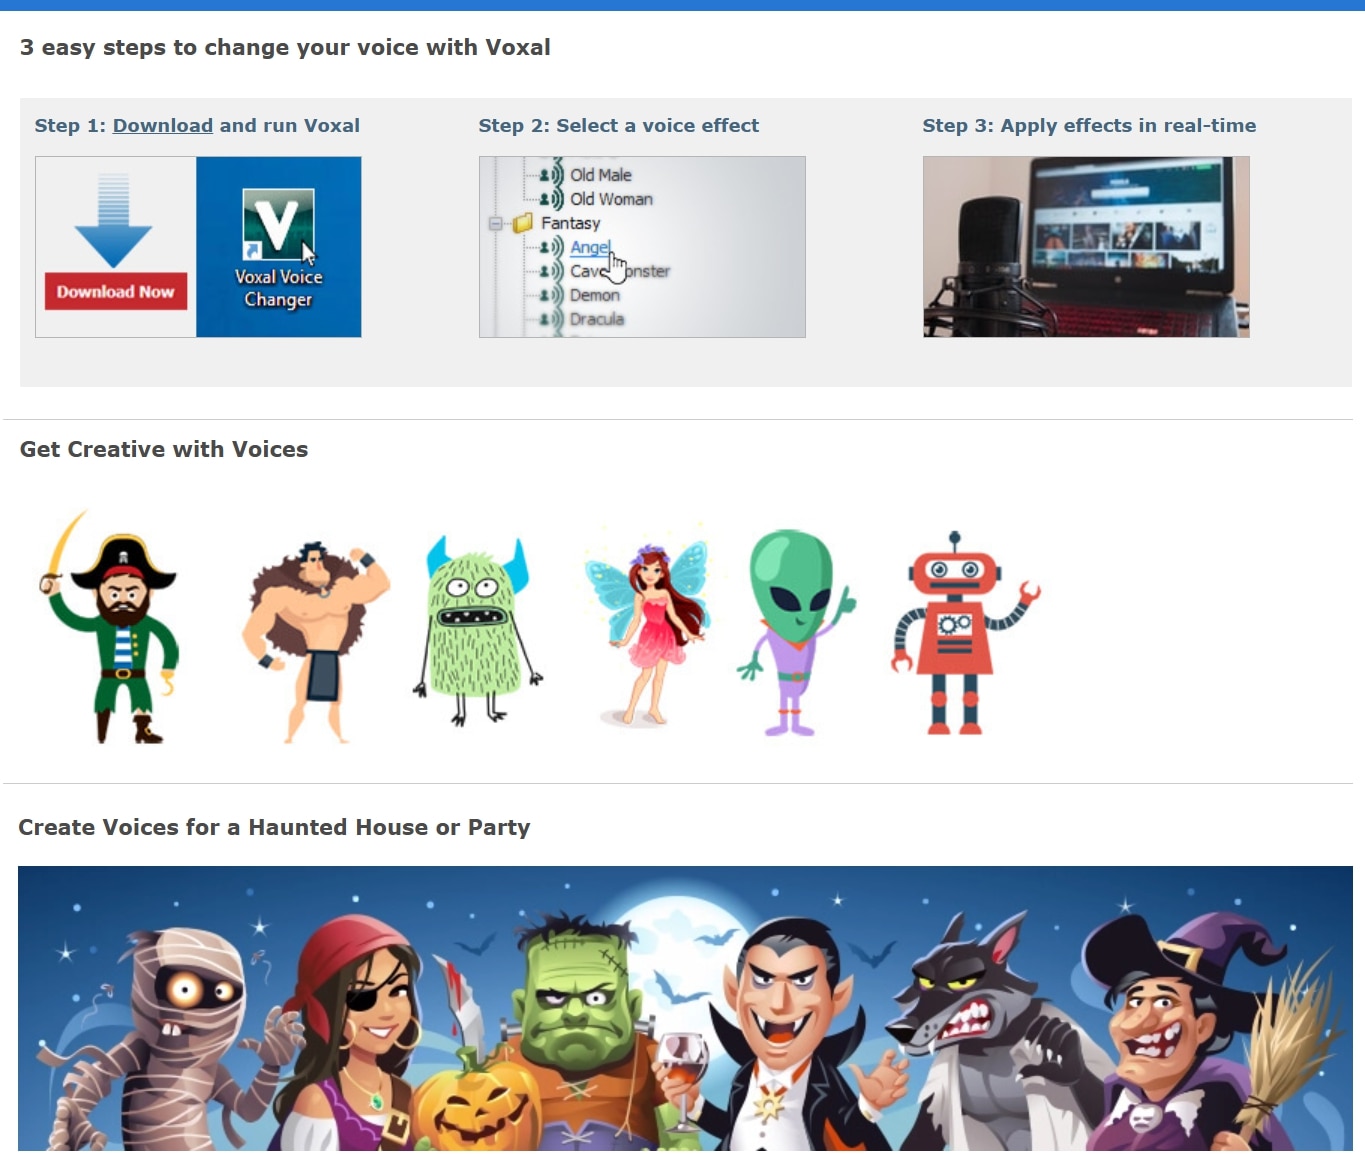Image resolution: width=1365 pixels, height=1154 pixels.
Task: Select the Demon voice effect
Action: click(595, 295)
